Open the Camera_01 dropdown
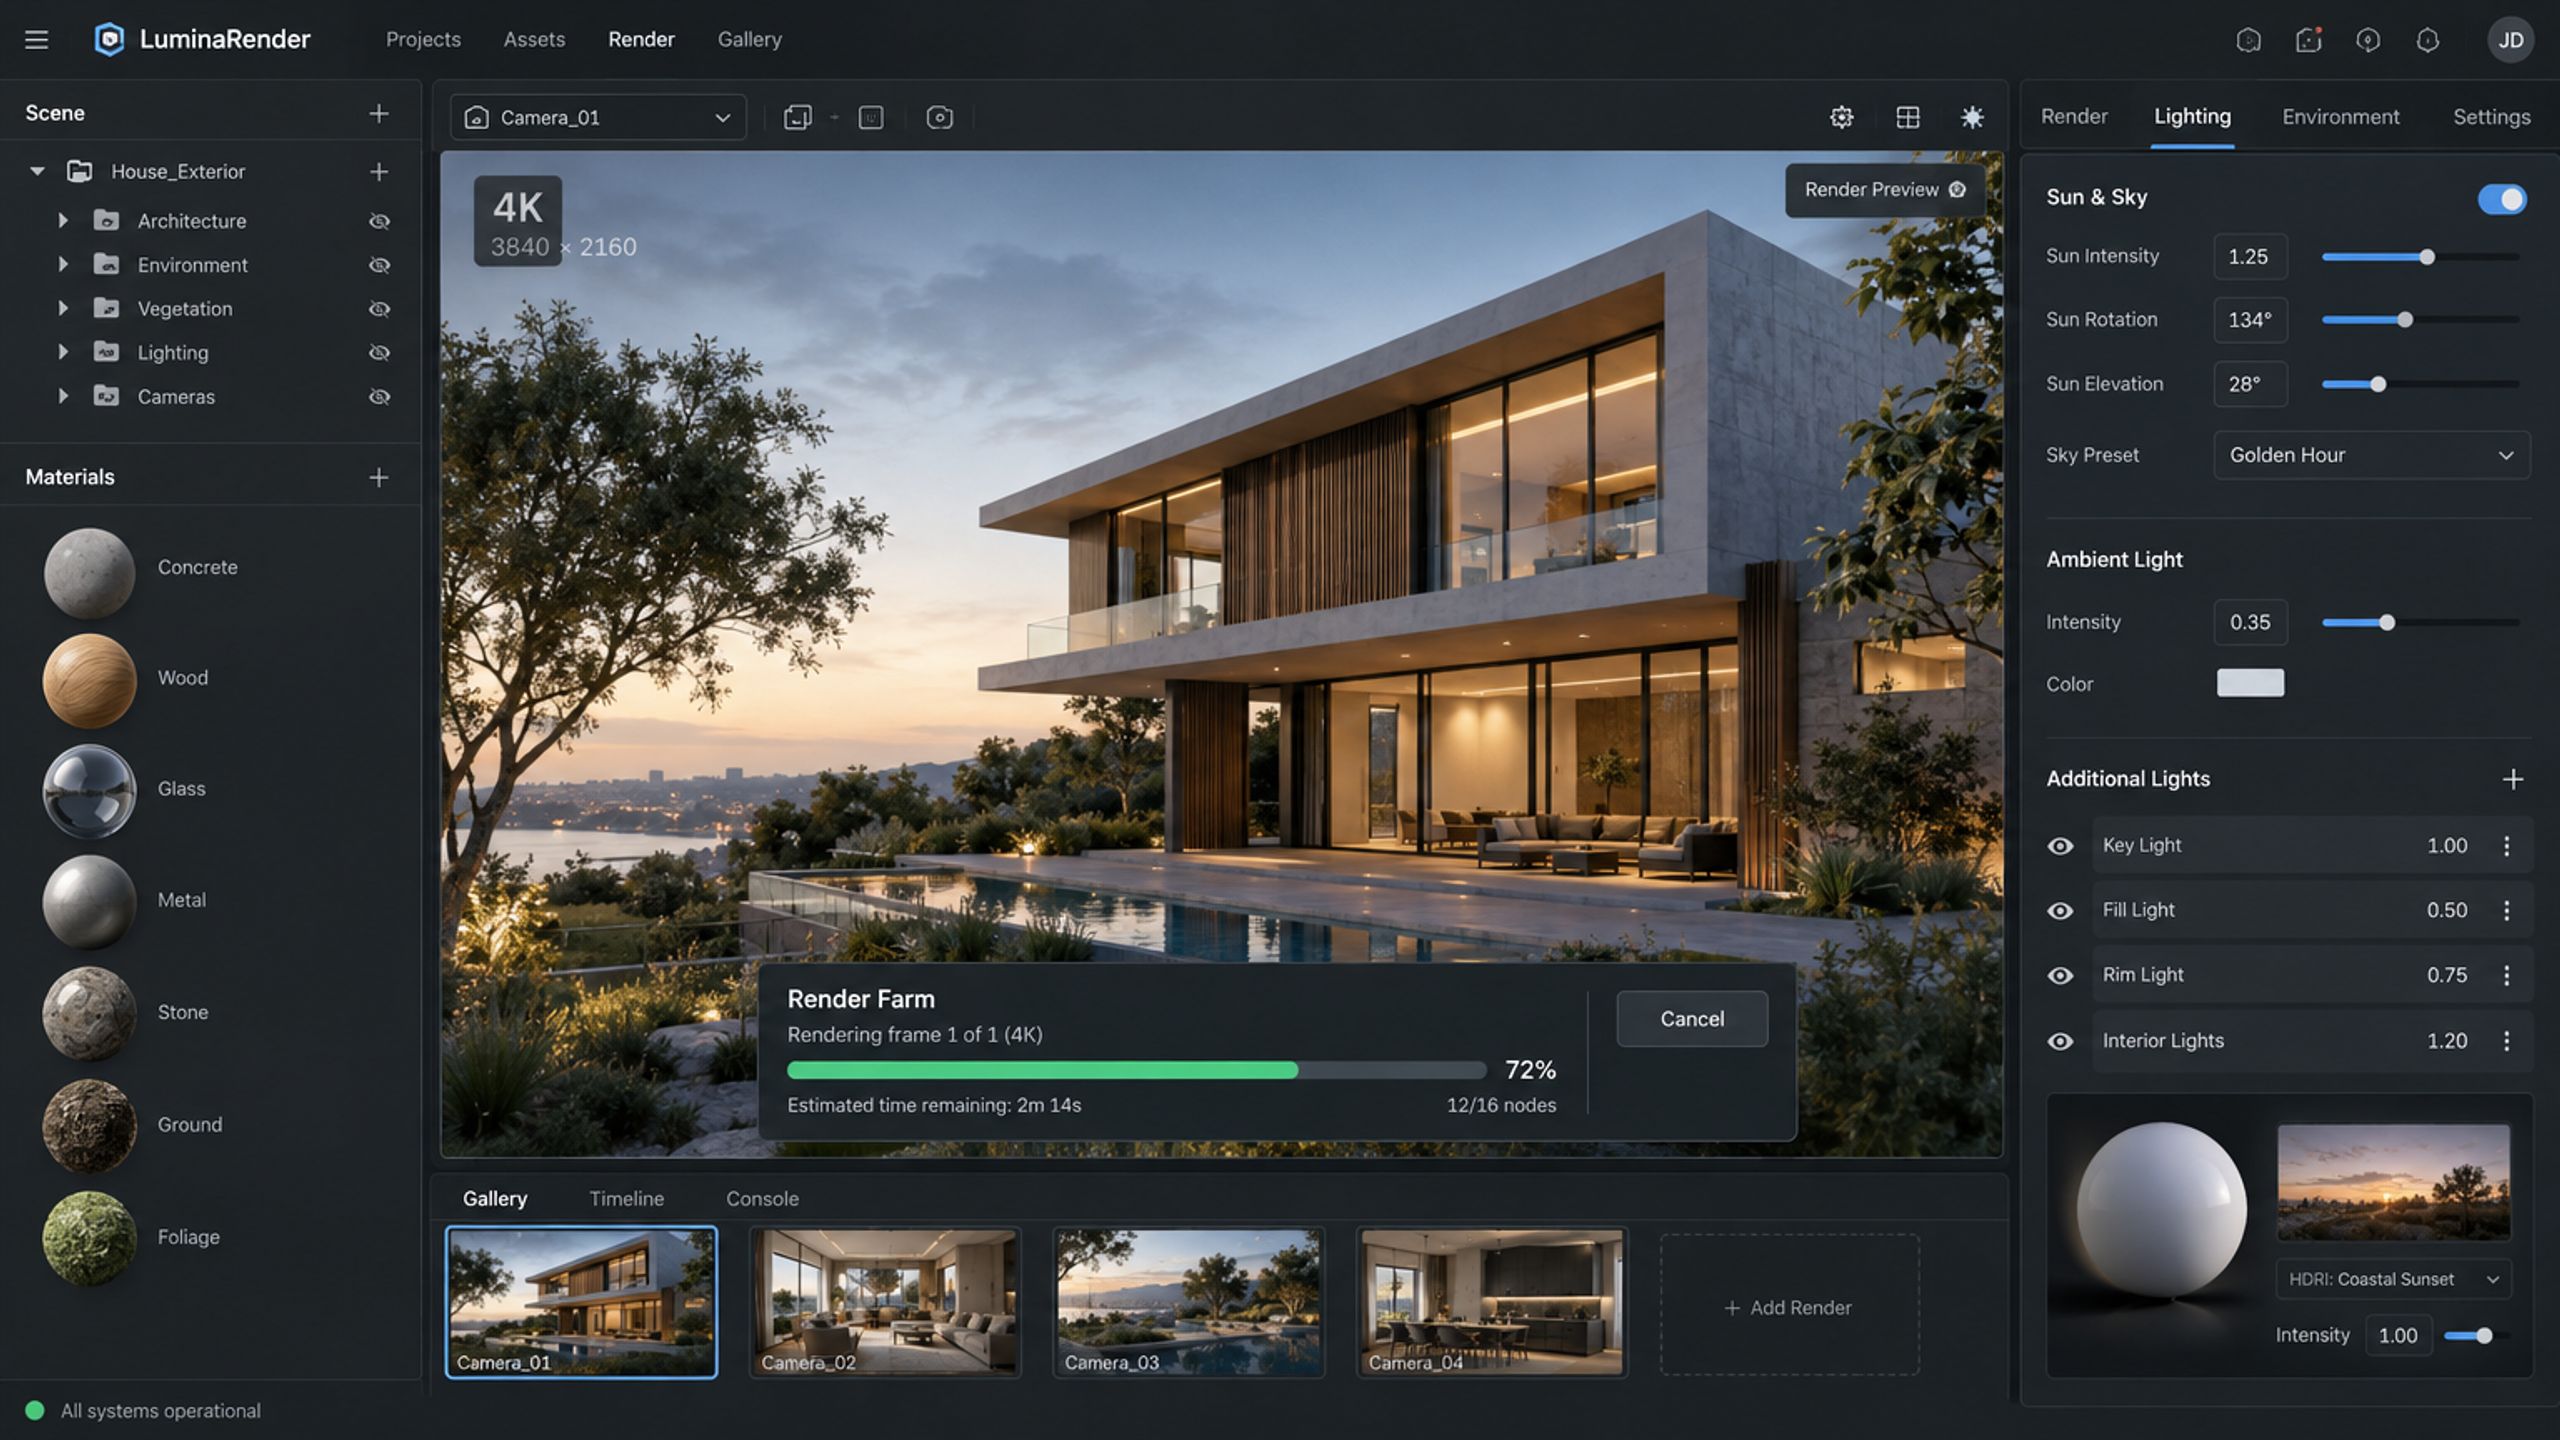 pos(598,118)
